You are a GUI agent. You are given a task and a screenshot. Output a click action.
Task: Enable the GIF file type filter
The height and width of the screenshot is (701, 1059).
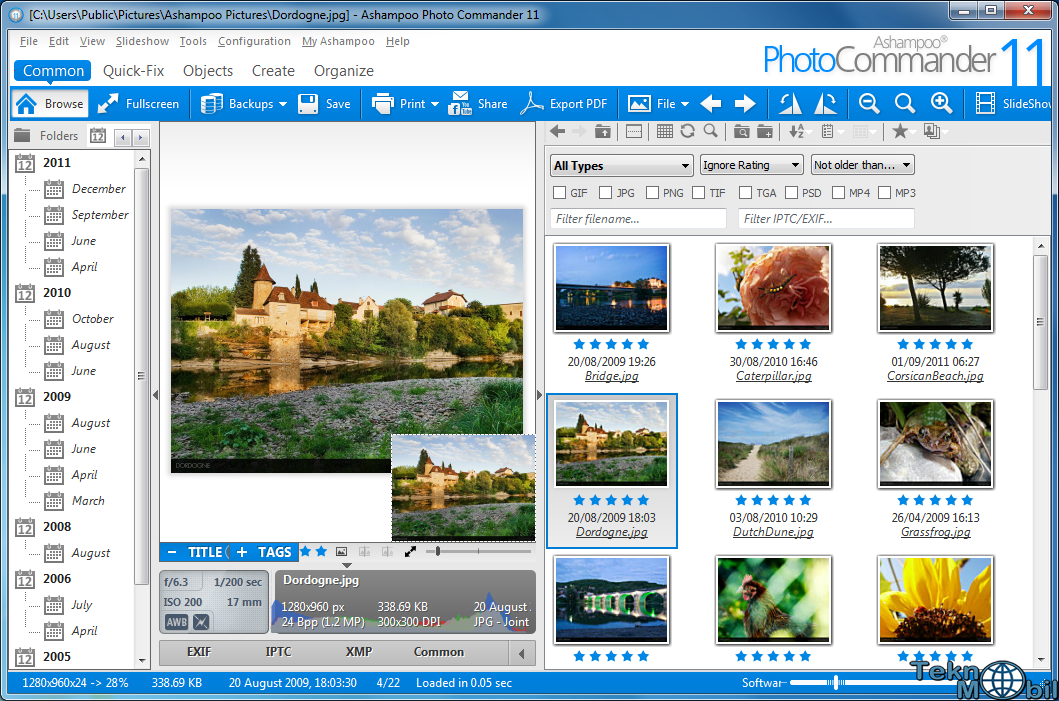pos(559,193)
